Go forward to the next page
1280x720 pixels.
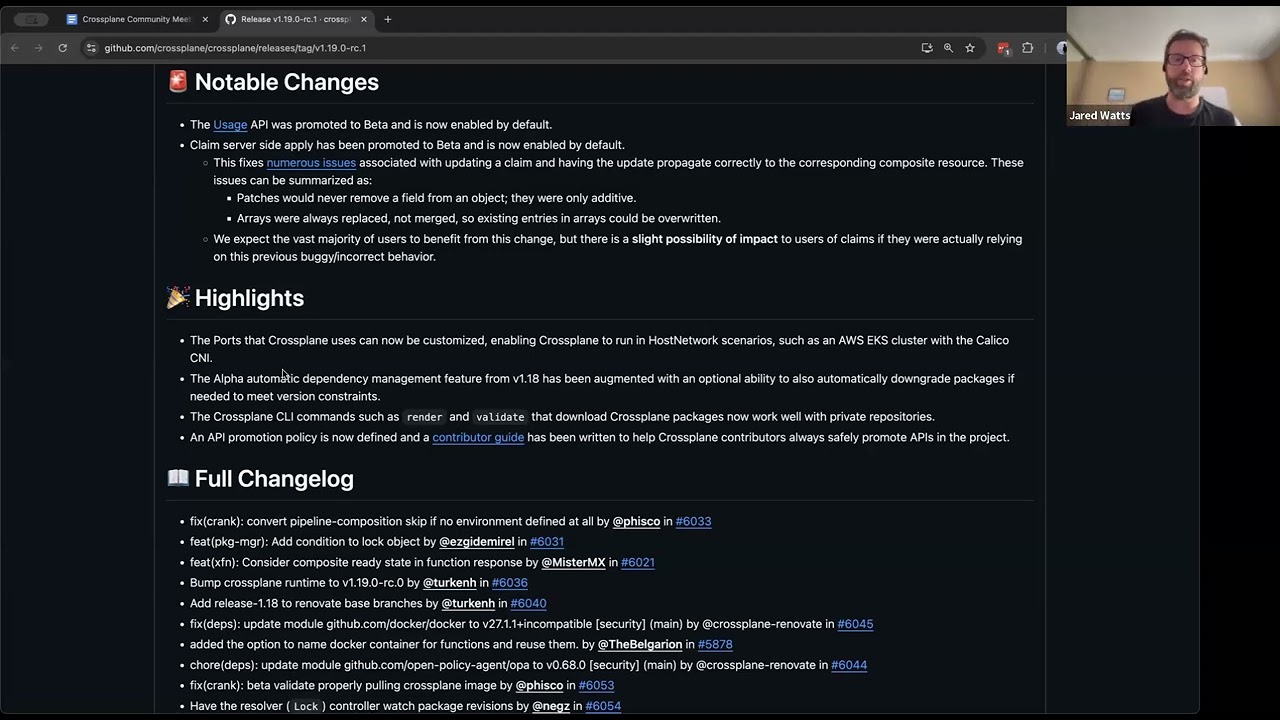[x=39, y=48]
